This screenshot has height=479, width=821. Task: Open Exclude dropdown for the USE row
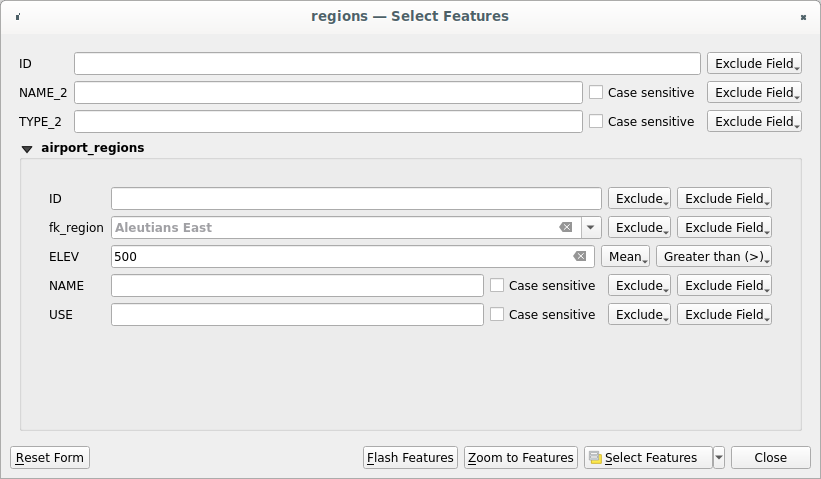pos(639,315)
